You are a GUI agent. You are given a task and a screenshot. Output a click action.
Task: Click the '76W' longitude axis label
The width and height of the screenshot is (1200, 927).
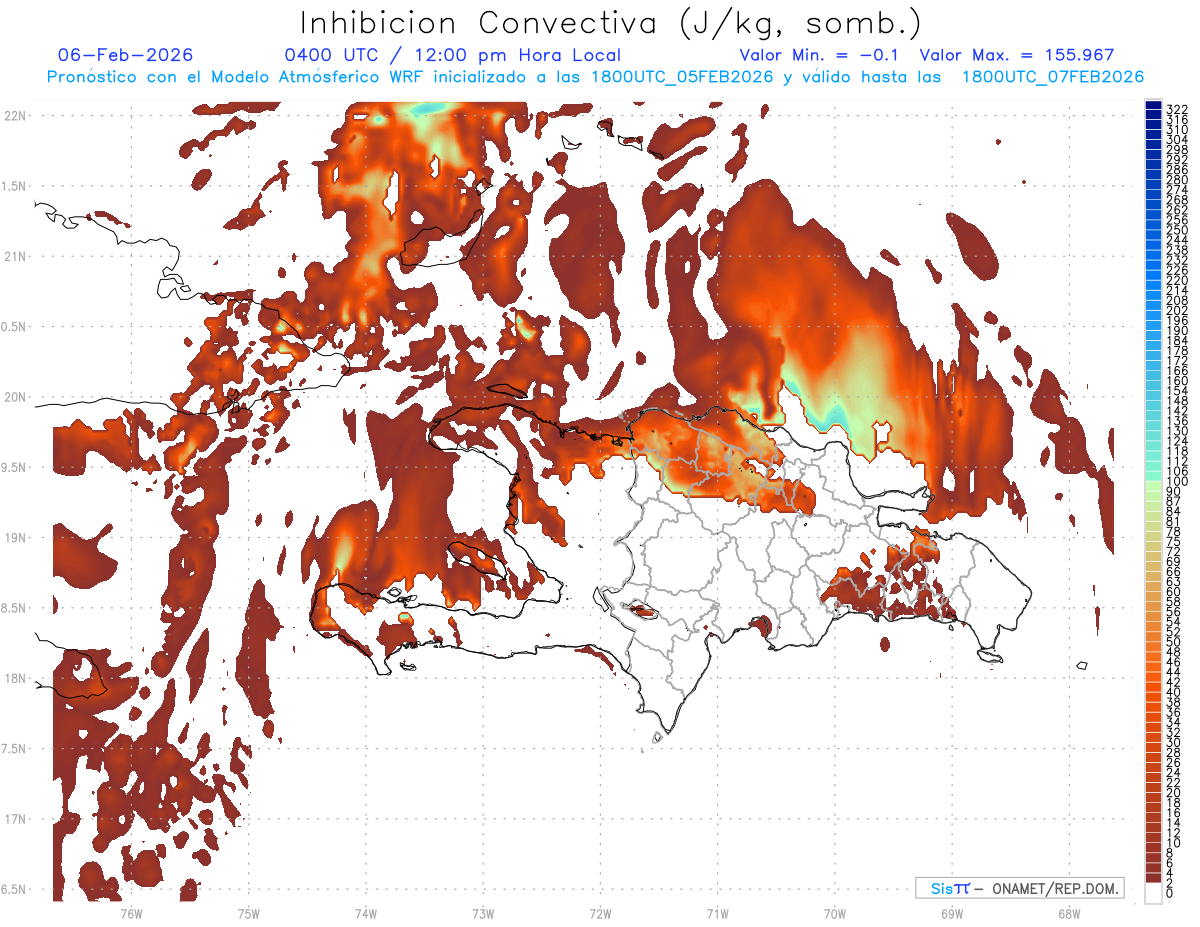(131, 913)
